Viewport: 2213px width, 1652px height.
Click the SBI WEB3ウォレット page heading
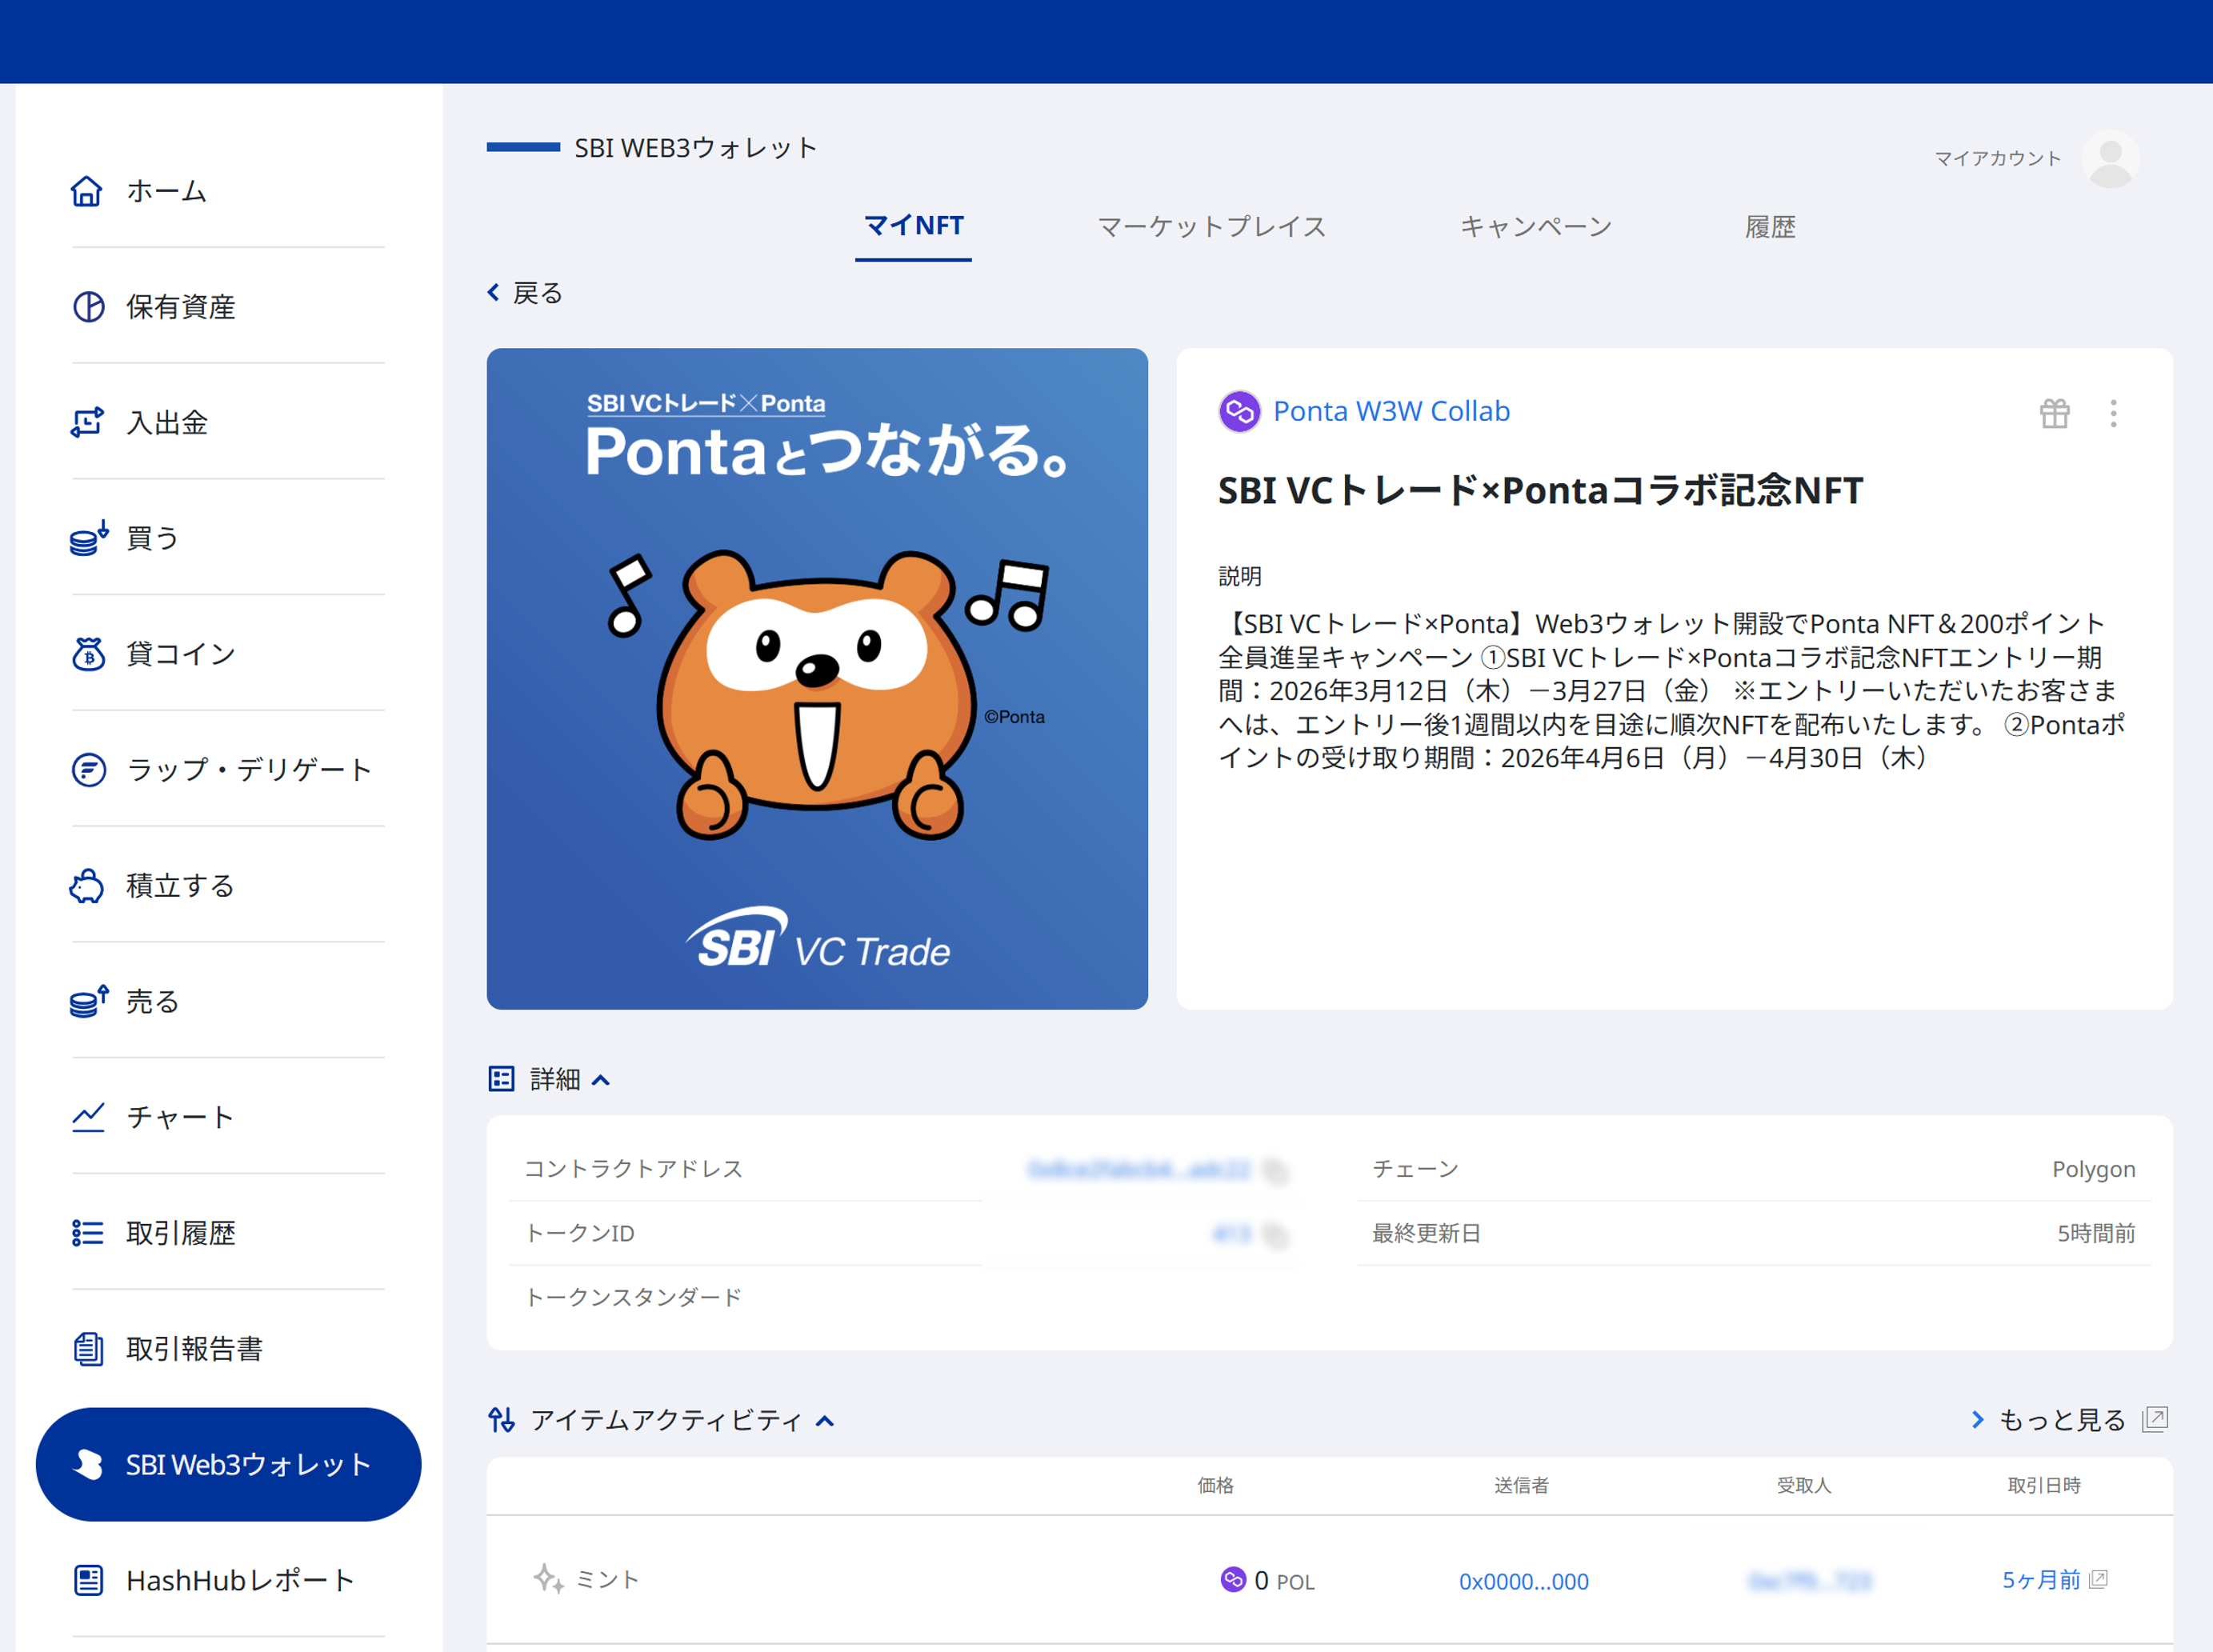pyautogui.click(x=695, y=148)
